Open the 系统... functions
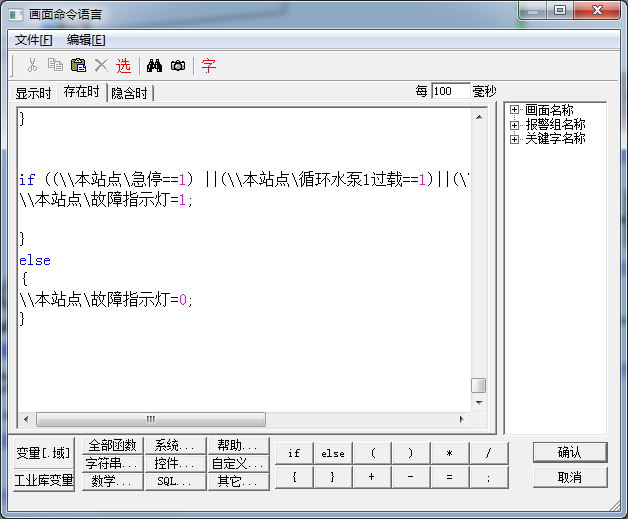 tap(175, 445)
